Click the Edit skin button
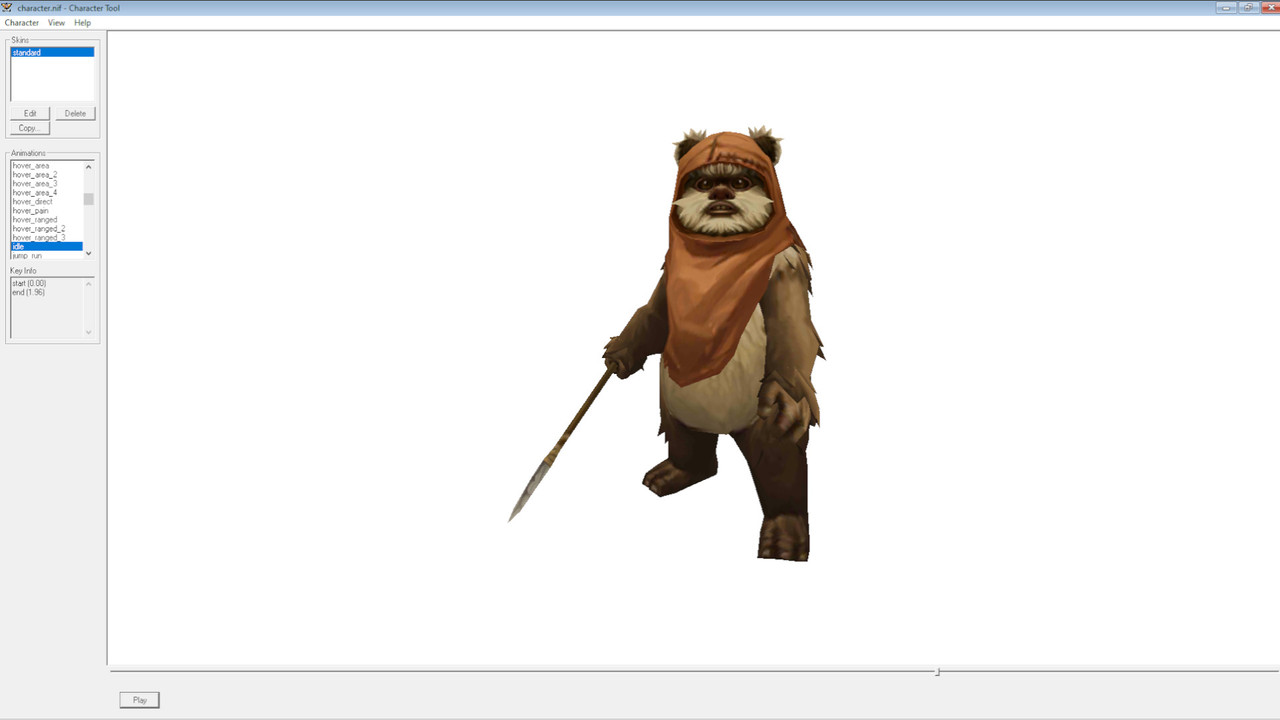The height and width of the screenshot is (720, 1280). [x=30, y=113]
